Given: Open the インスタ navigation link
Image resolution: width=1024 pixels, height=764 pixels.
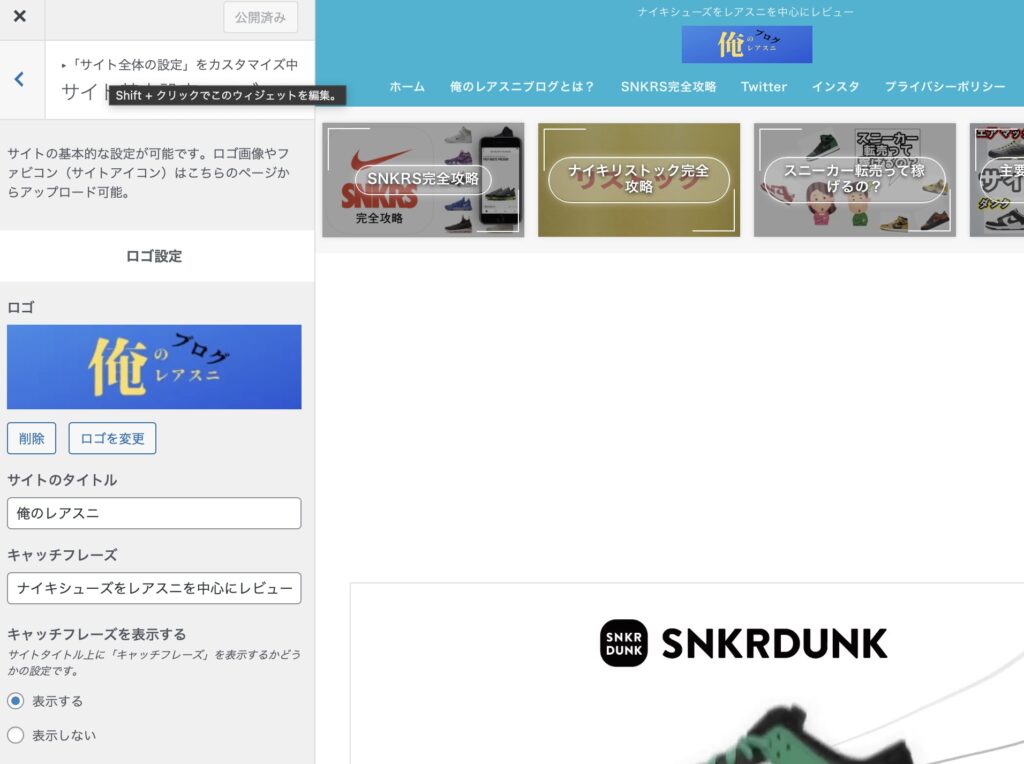Looking at the screenshot, I should pos(835,87).
